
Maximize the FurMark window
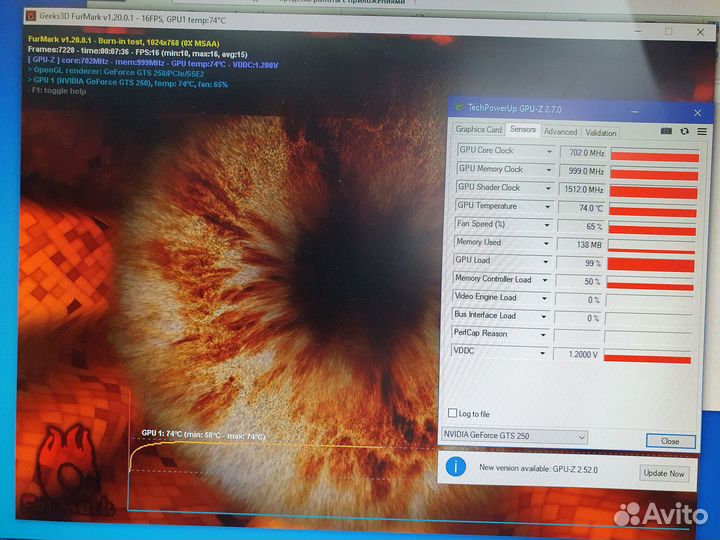[x=669, y=31]
